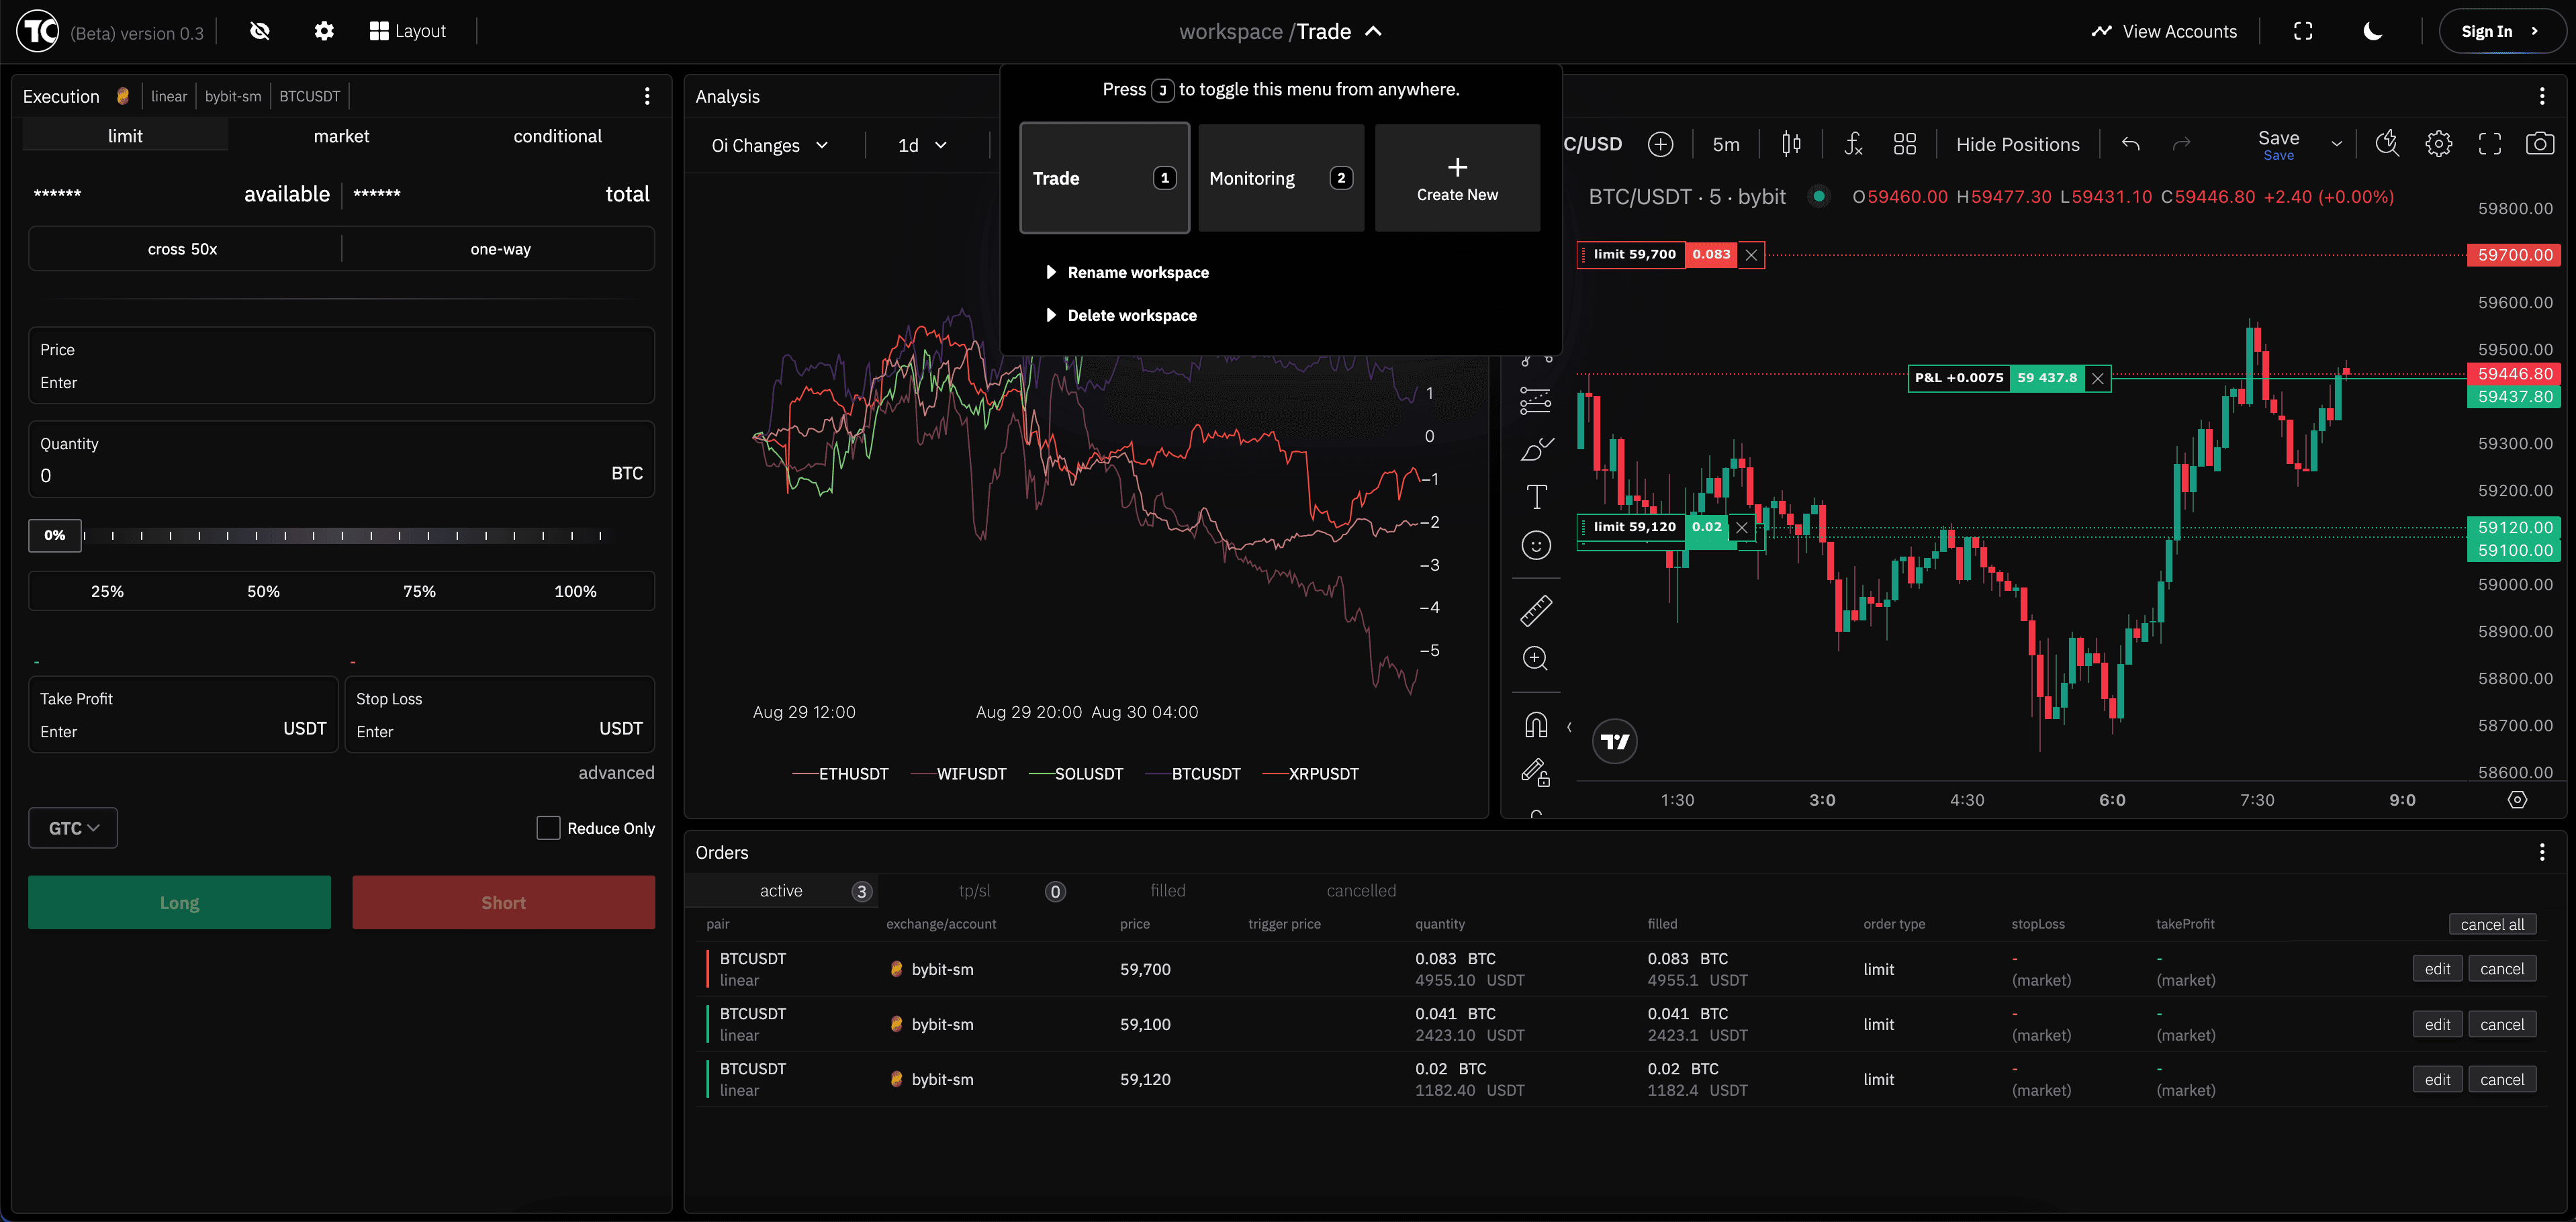Expand Delete workspace option
The height and width of the screenshot is (1222, 2576).
pyautogui.click(x=1121, y=315)
